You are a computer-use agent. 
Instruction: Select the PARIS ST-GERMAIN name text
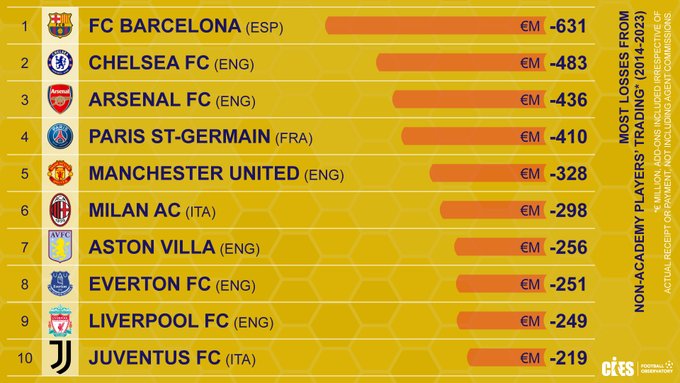coord(180,136)
